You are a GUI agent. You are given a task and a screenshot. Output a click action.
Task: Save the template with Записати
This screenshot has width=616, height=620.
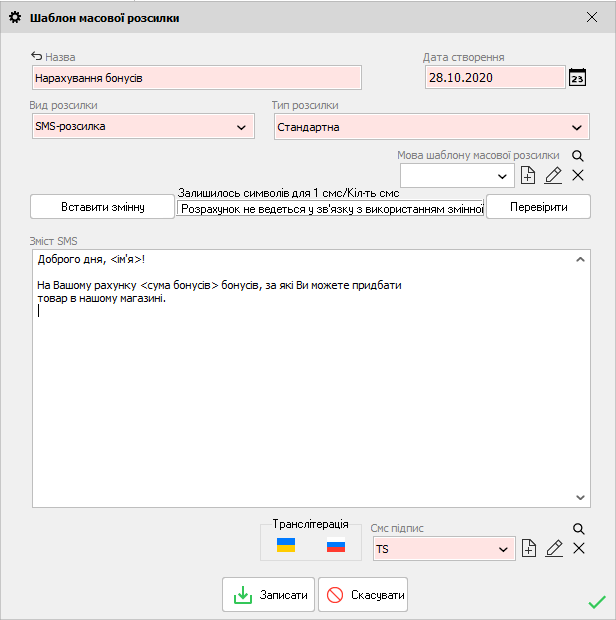coord(269,595)
